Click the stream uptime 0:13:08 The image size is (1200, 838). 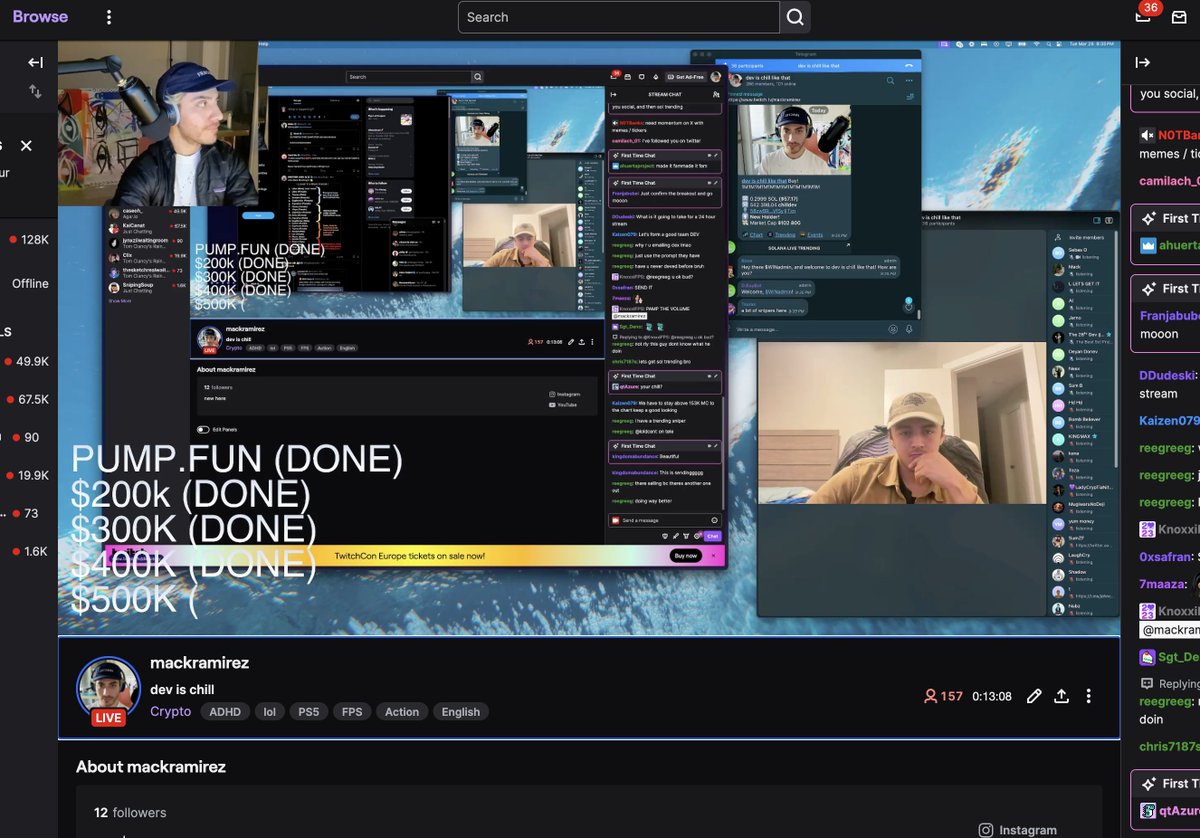click(x=992, y=696)
